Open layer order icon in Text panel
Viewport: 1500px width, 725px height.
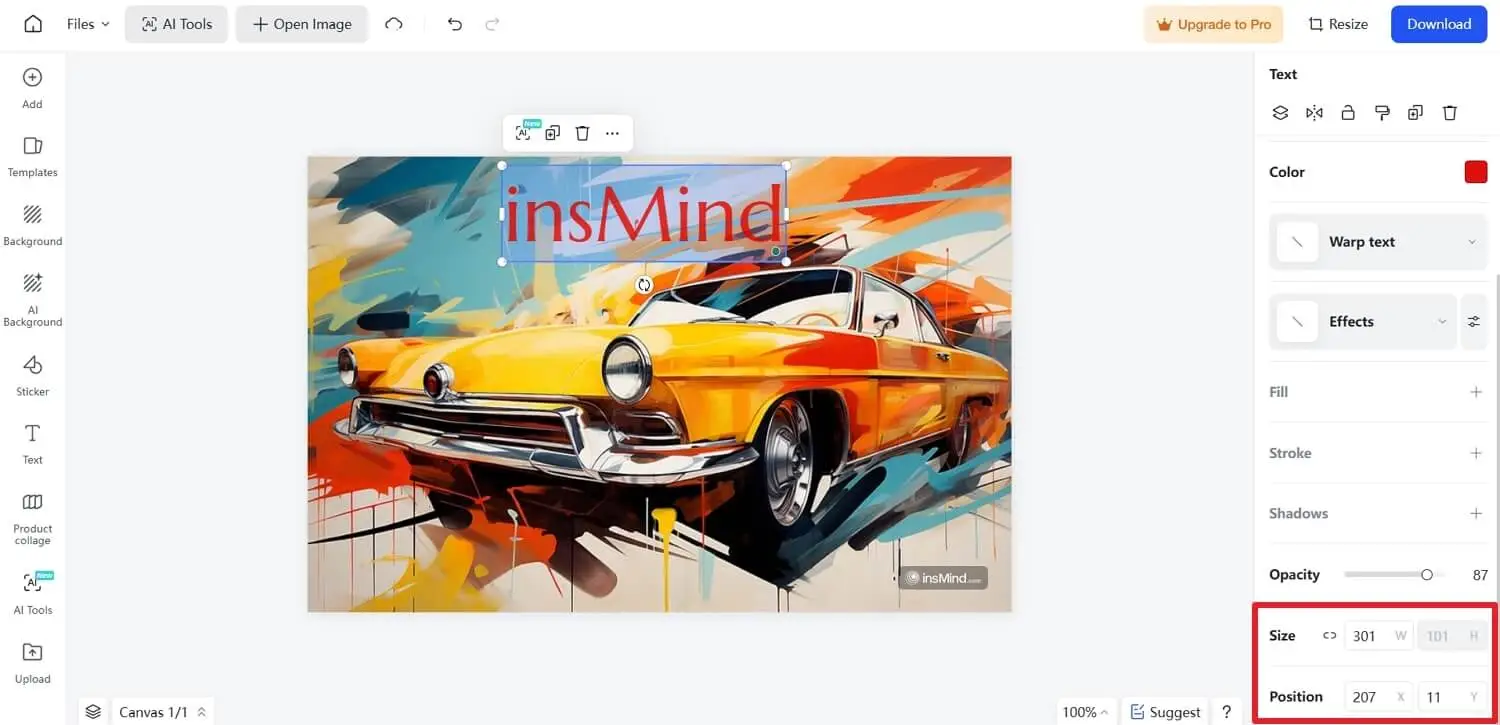(1280, 113)
